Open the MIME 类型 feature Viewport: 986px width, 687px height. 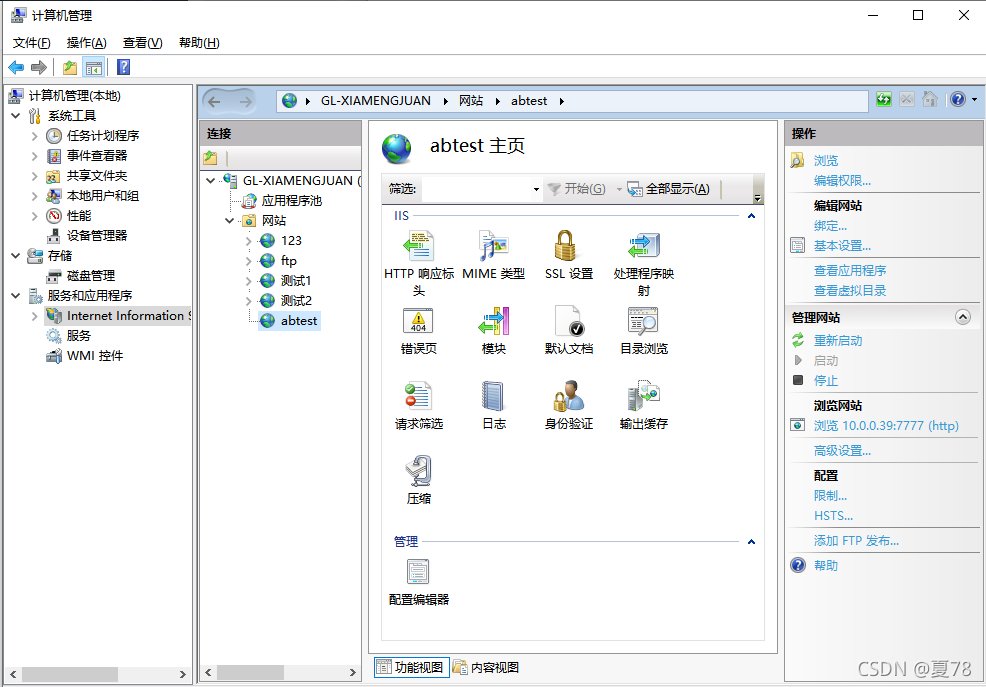494,248
